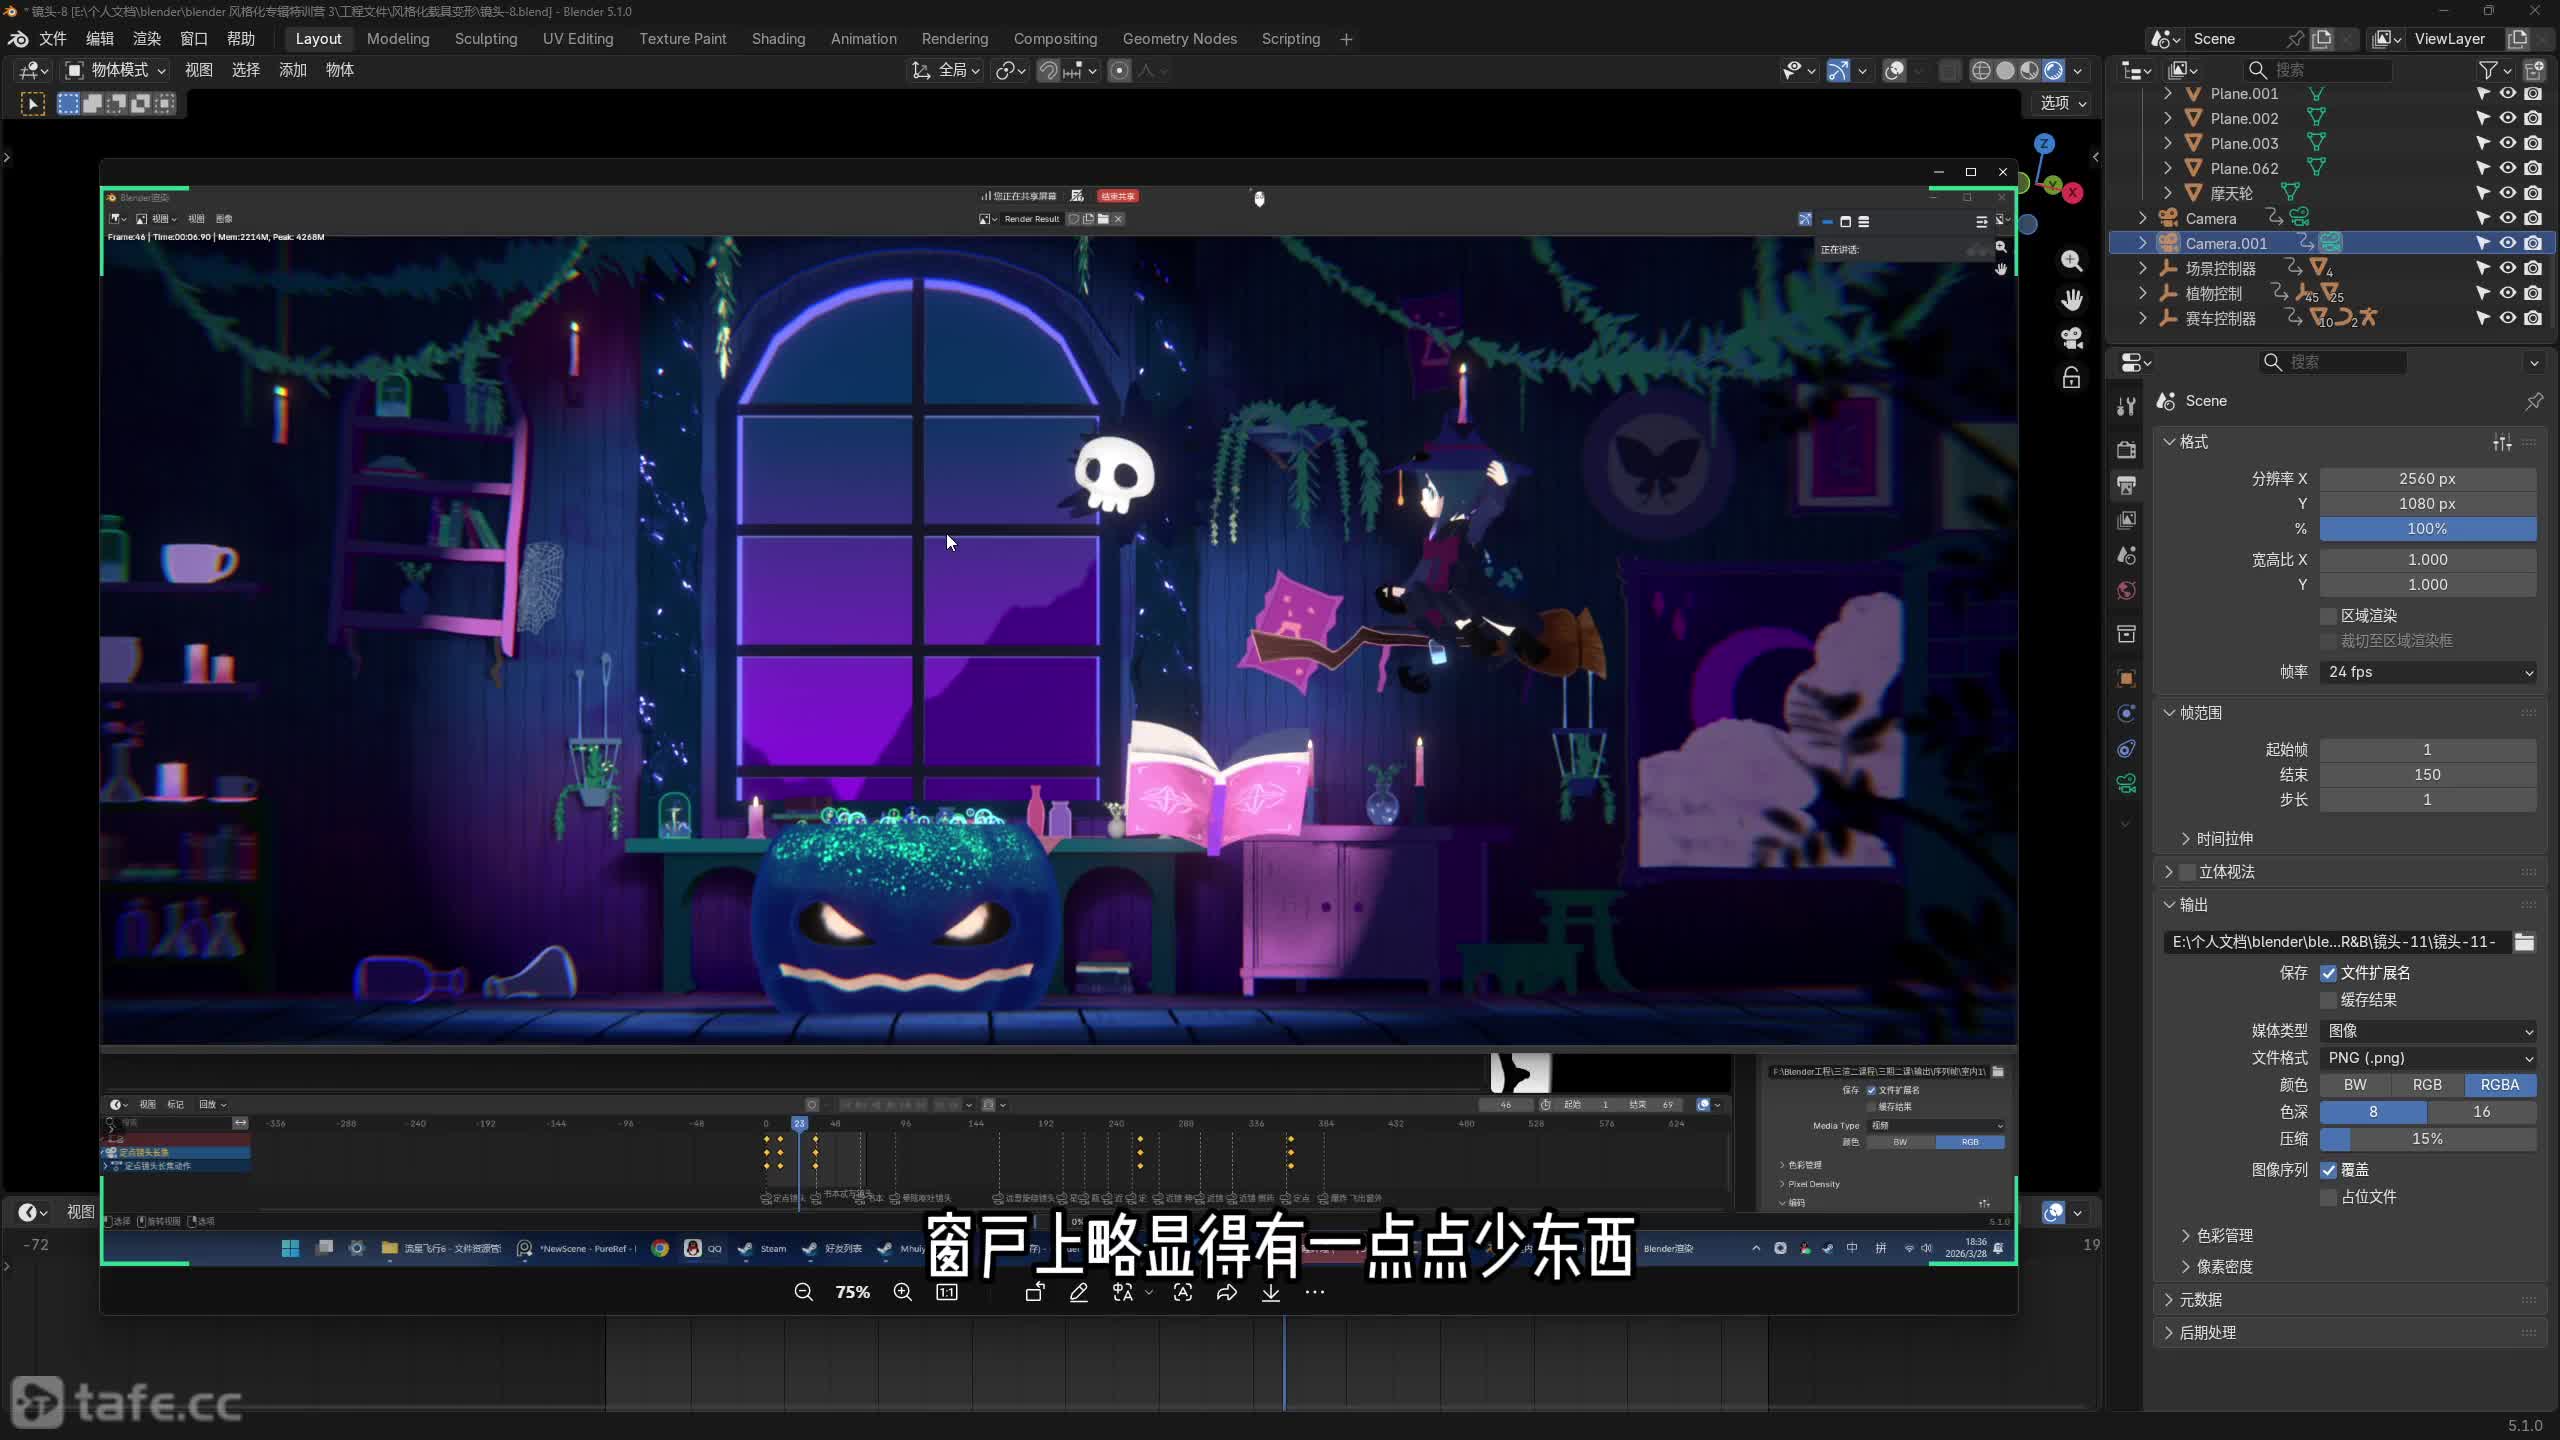Click the folder icon beside output path
This screenshot has height=1440, width=2560.
[x=2524, y=942]
